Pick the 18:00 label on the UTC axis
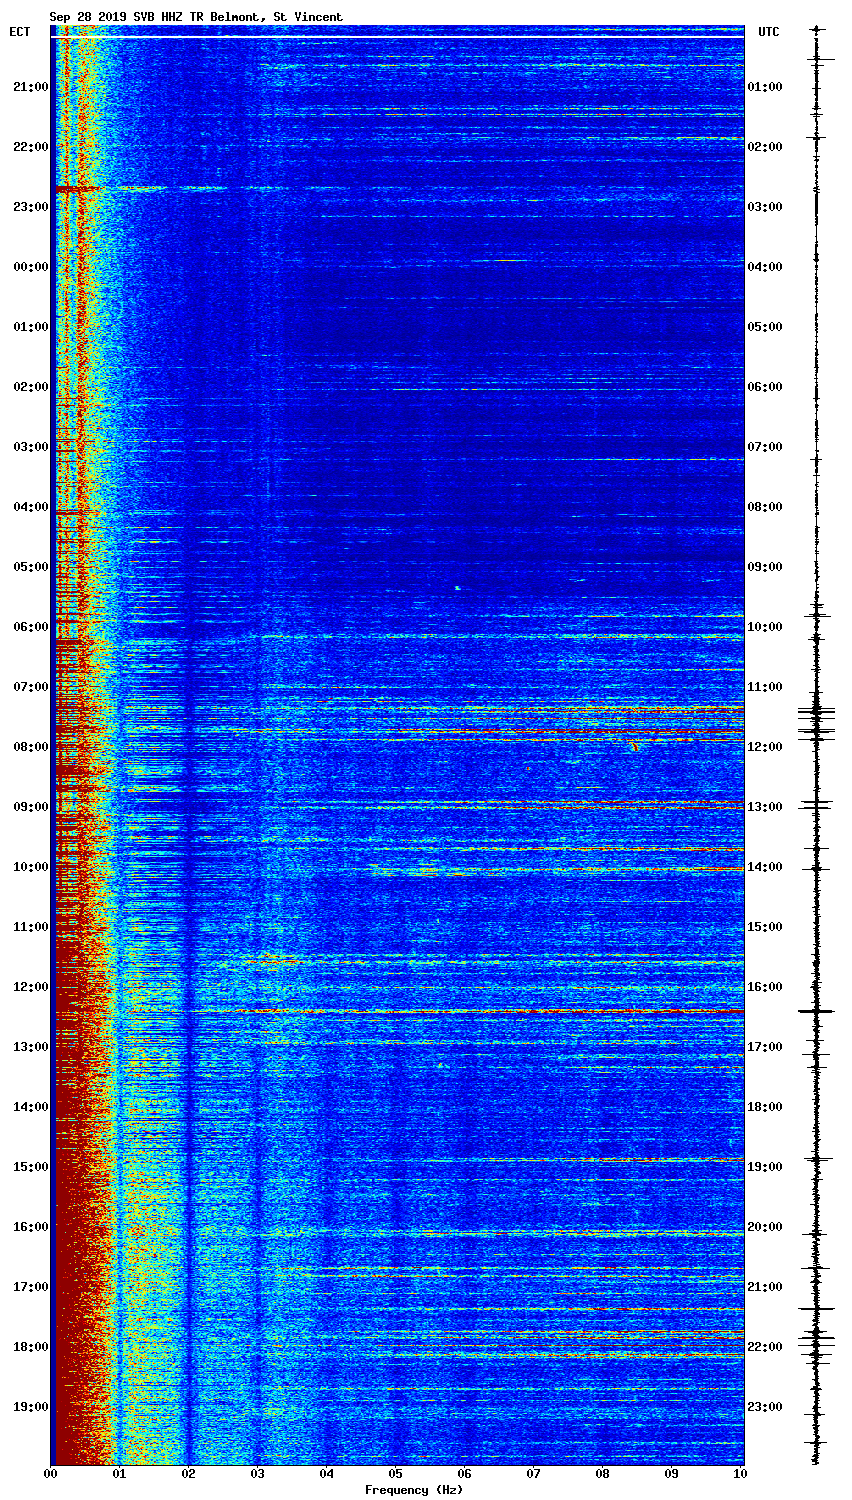The width and height of the screenshot is (852, 1500). click(766, 1107)
